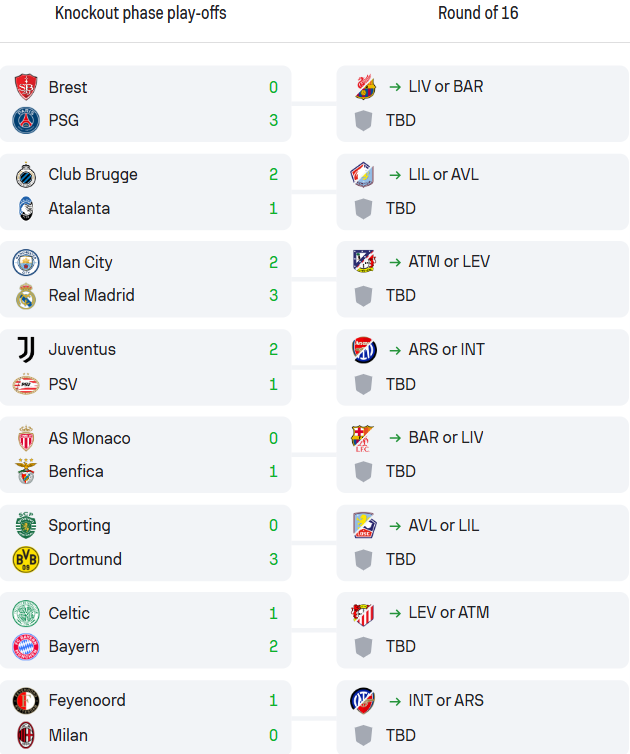Select the ATM or LEV placeholder text
The image size is (630, 754).
point(449,262)
